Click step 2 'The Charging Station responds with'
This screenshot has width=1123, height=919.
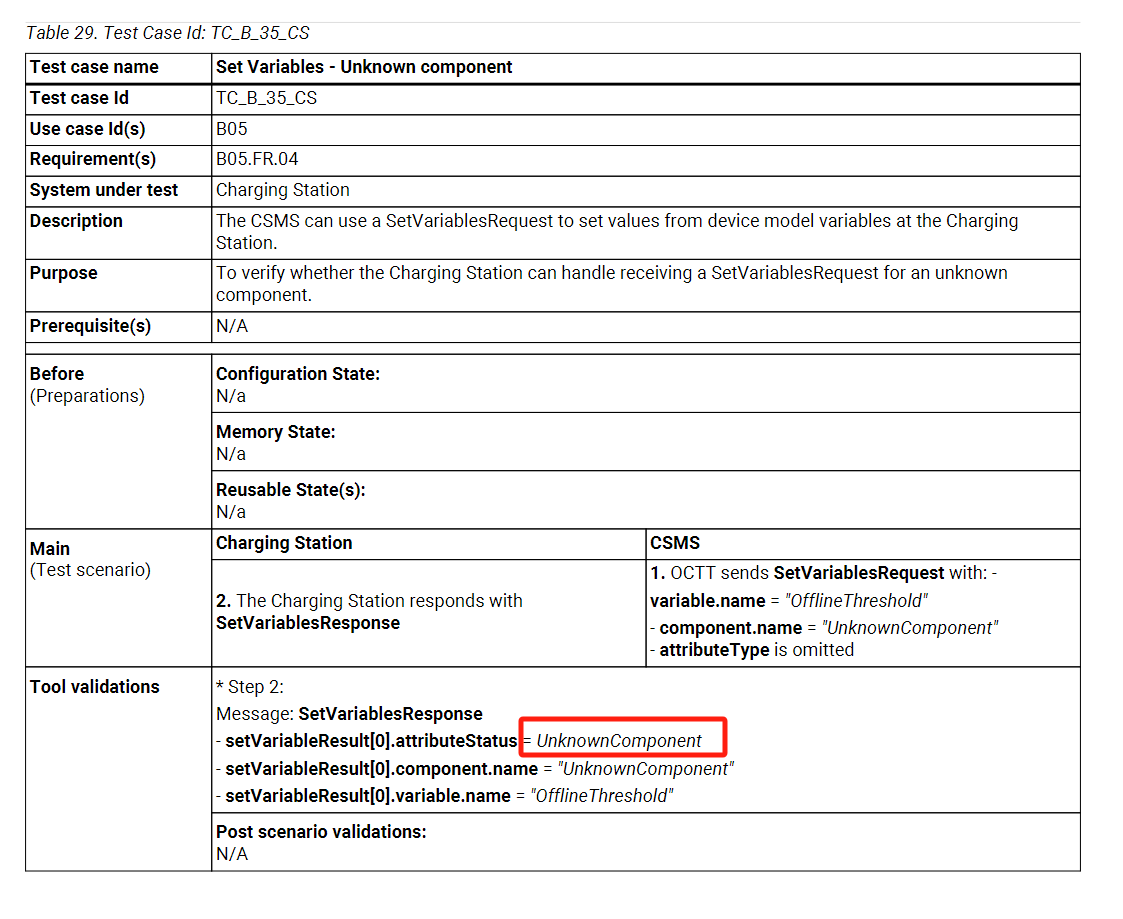tap(370, 601)
